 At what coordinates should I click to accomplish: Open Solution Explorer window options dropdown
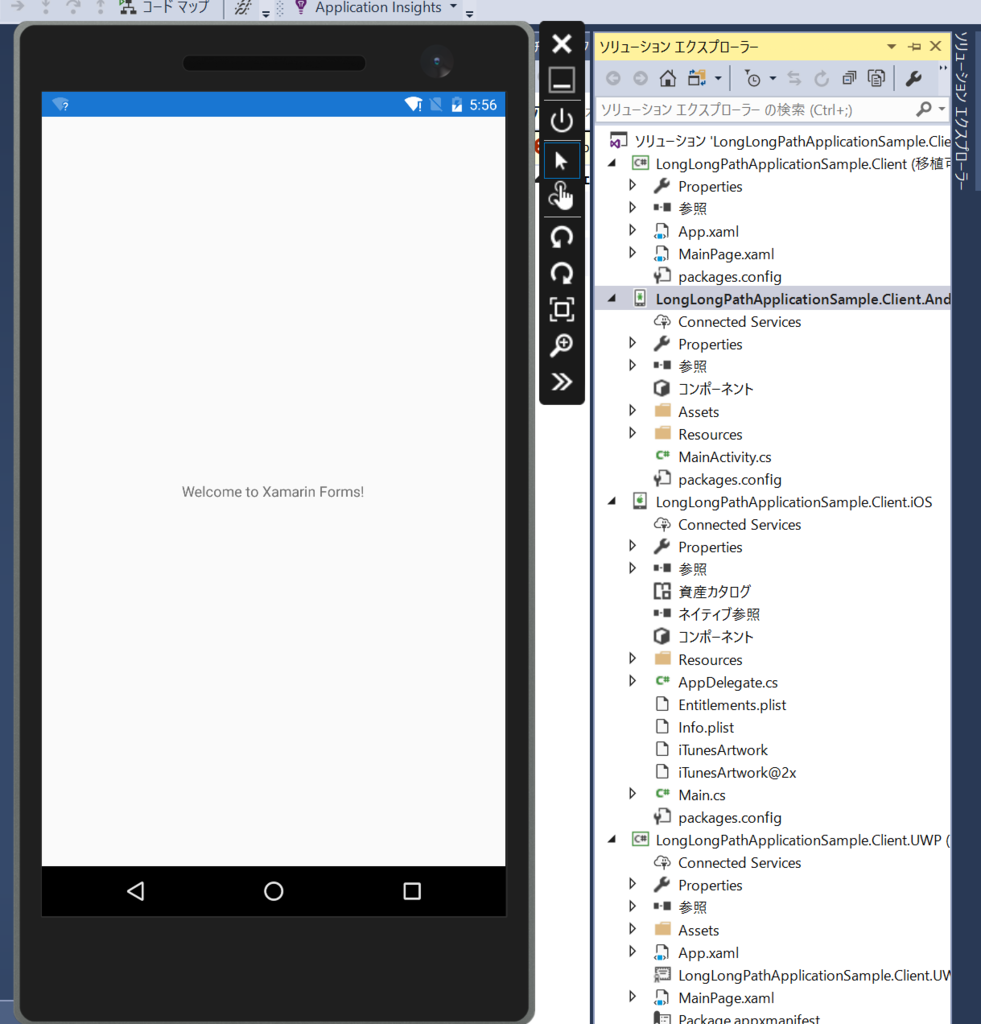point(892,46)
